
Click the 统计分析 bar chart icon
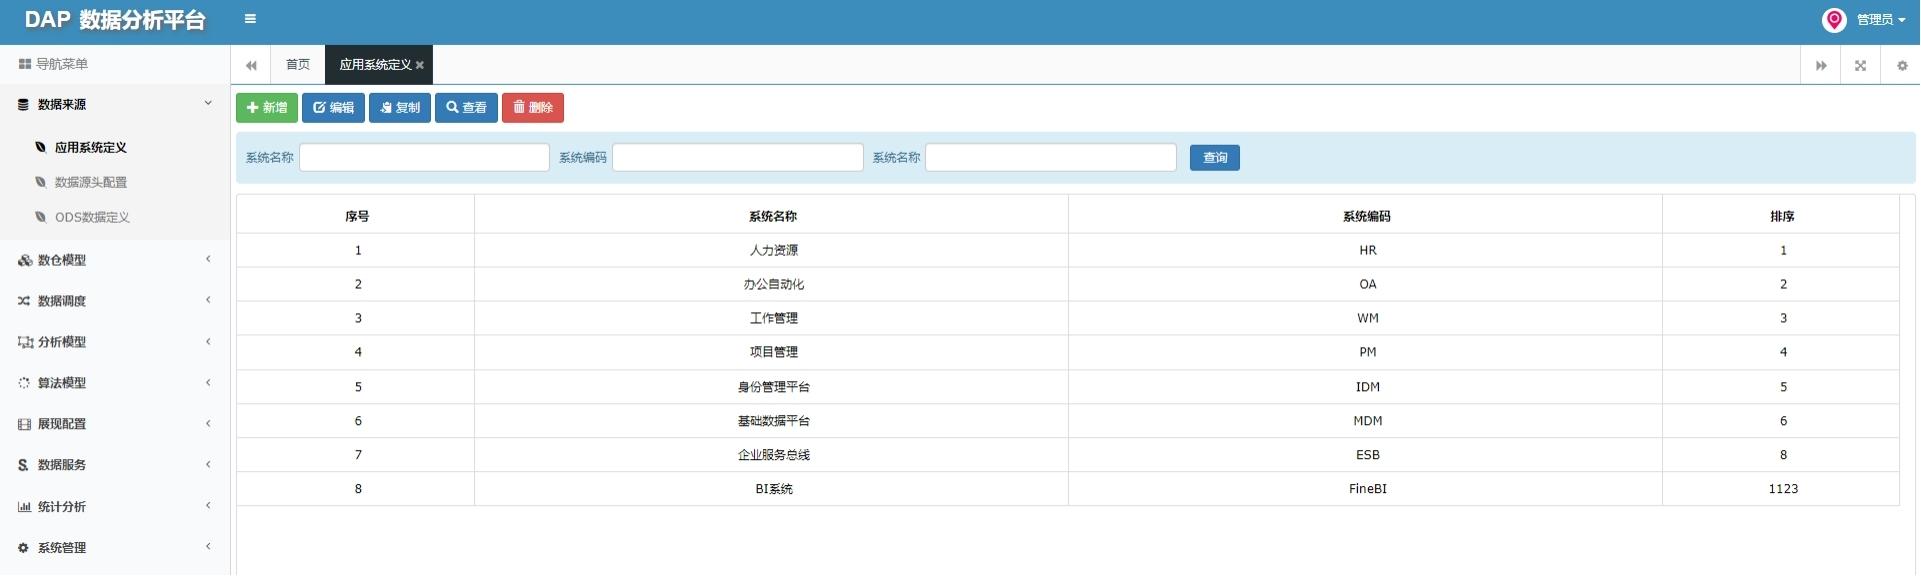click(x=24, y=508)
